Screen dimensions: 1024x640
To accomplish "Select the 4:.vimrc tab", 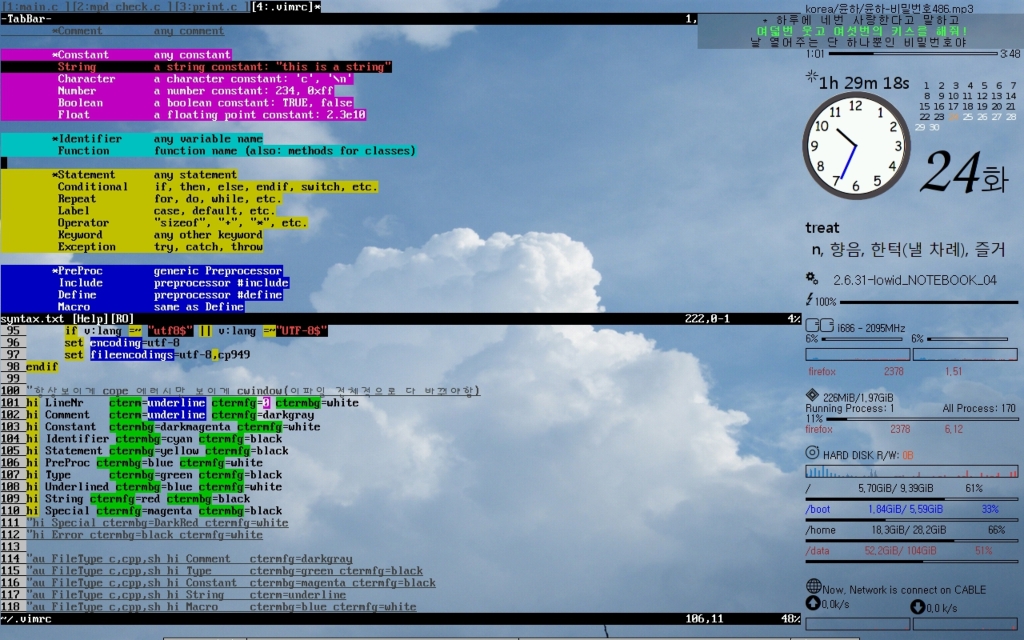I will click(286, 7).
